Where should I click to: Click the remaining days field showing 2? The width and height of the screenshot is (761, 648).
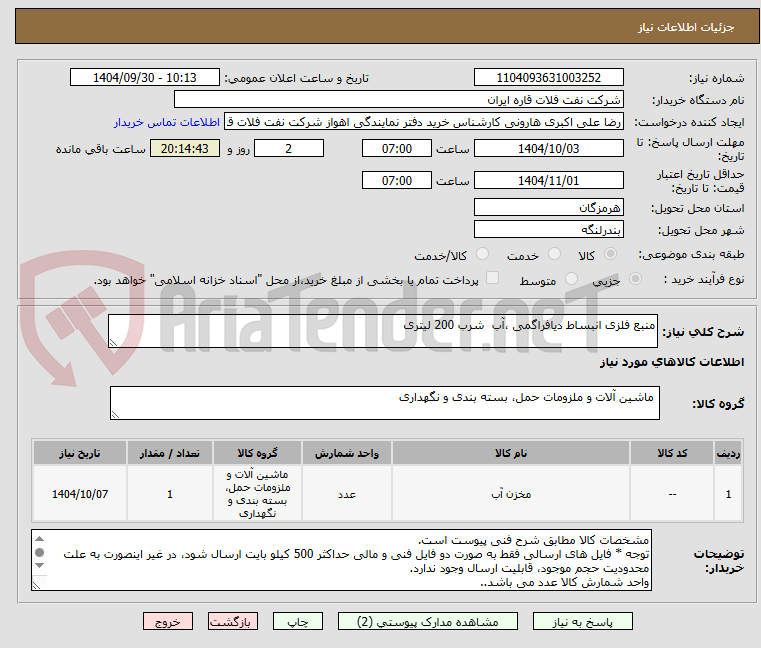coord(289,149)
